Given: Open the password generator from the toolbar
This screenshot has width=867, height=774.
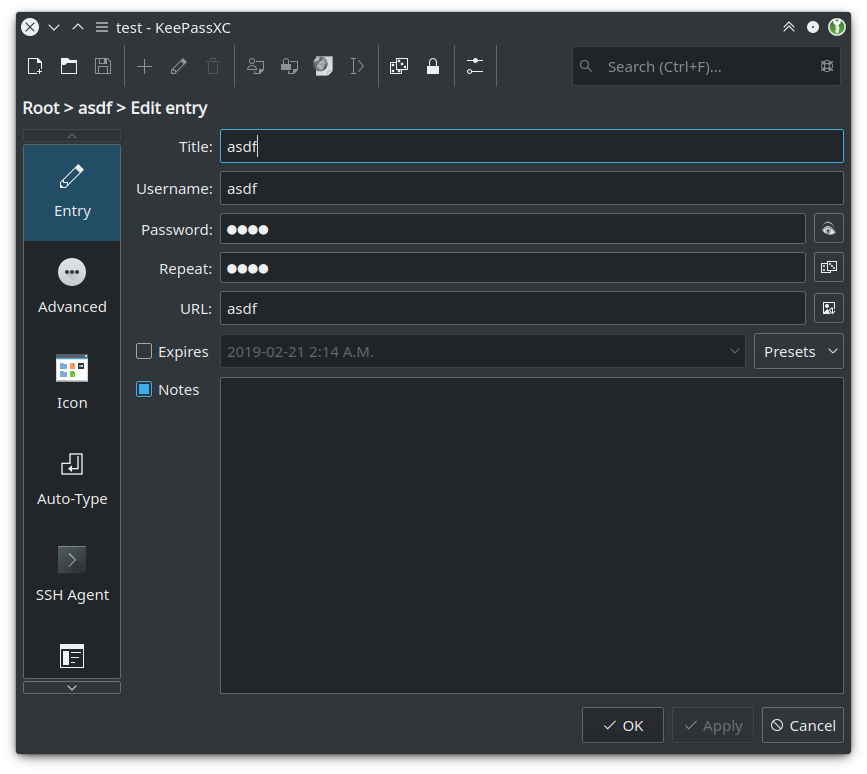Looking at the screenshot, I should (x=399, y=66).
